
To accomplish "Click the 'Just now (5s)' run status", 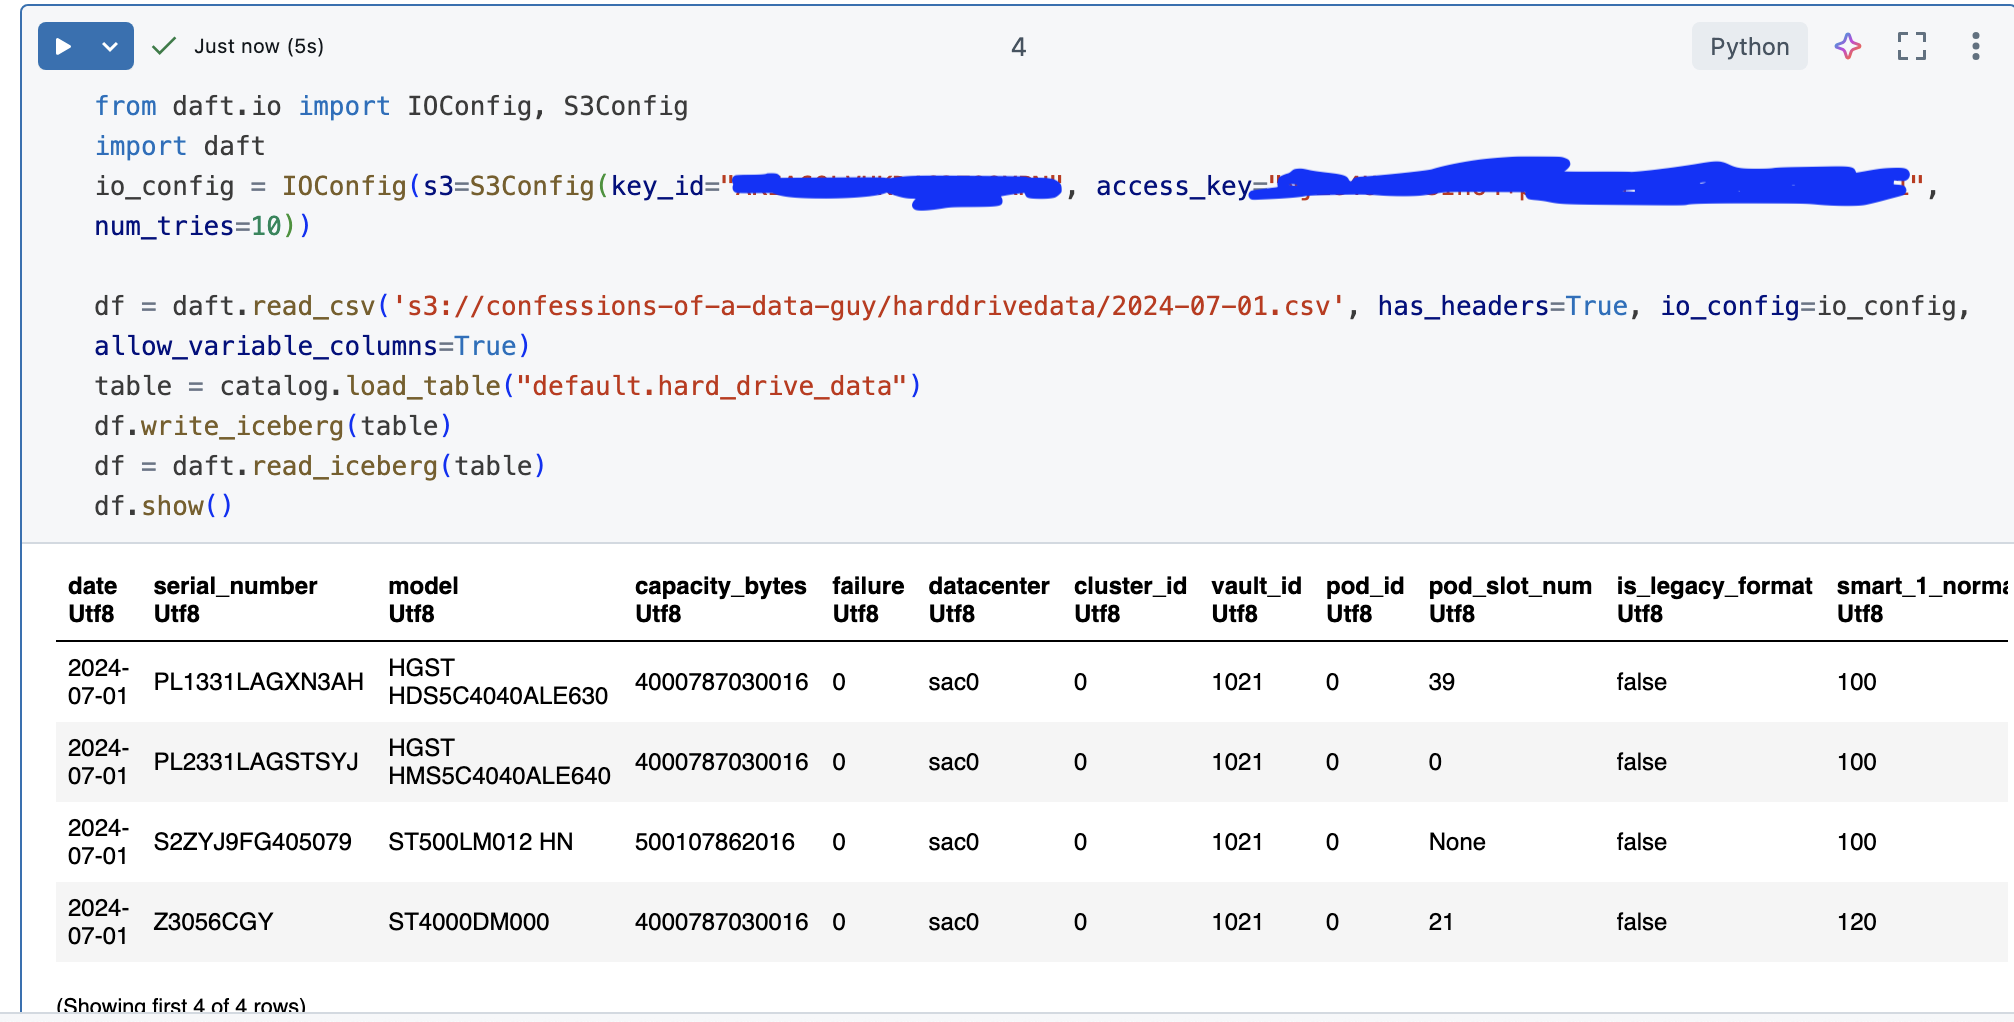I will pos(258,46).
